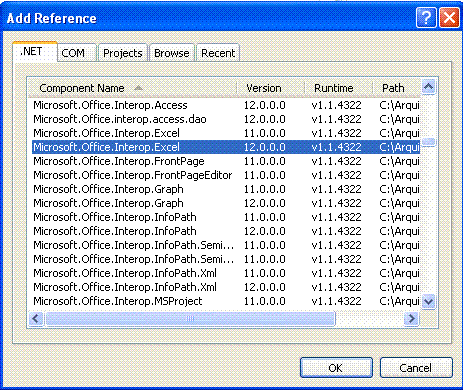The image size is (463, 390).
Task: Close the Add Reference dialog
Action: click(x=449, y=18)
